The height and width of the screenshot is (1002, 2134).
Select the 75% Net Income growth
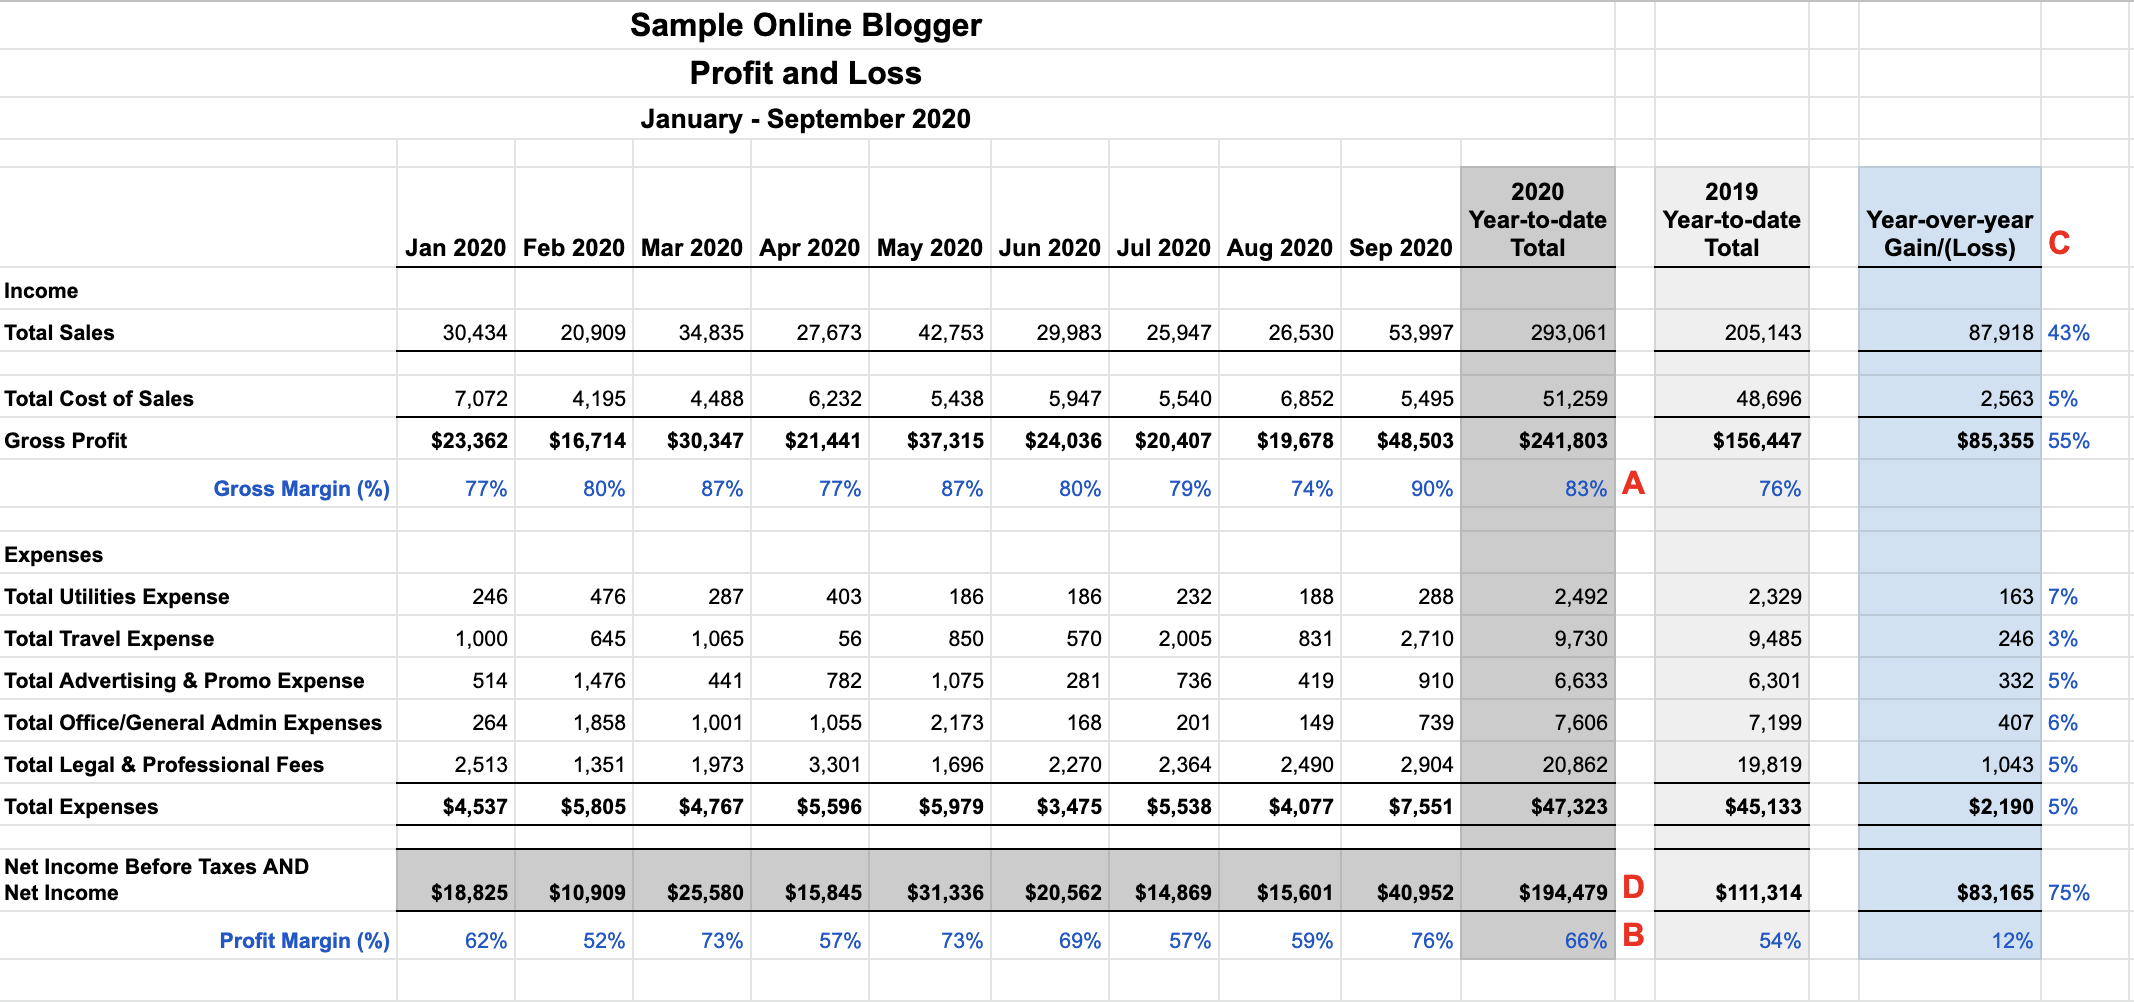pyautogui.click(x=2069, y=893)
